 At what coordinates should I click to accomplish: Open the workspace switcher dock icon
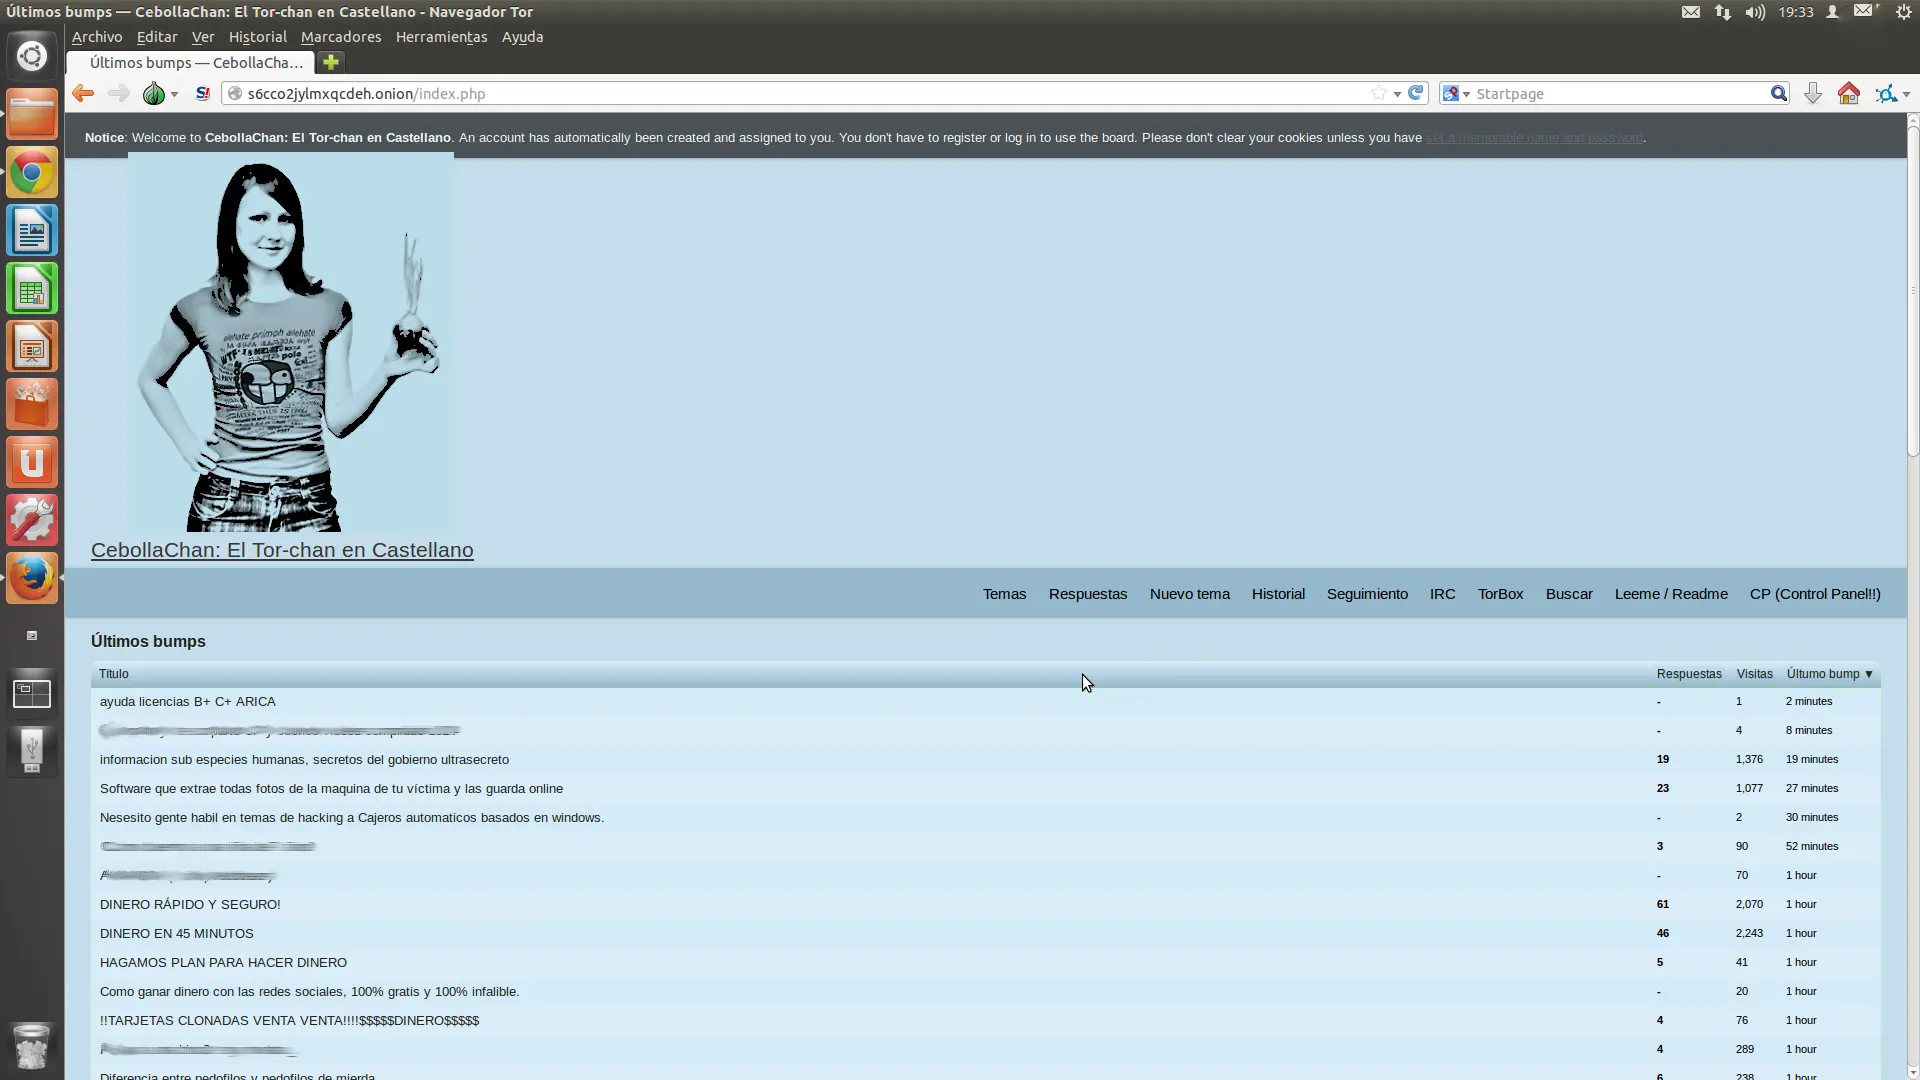[x=32, y=693]
